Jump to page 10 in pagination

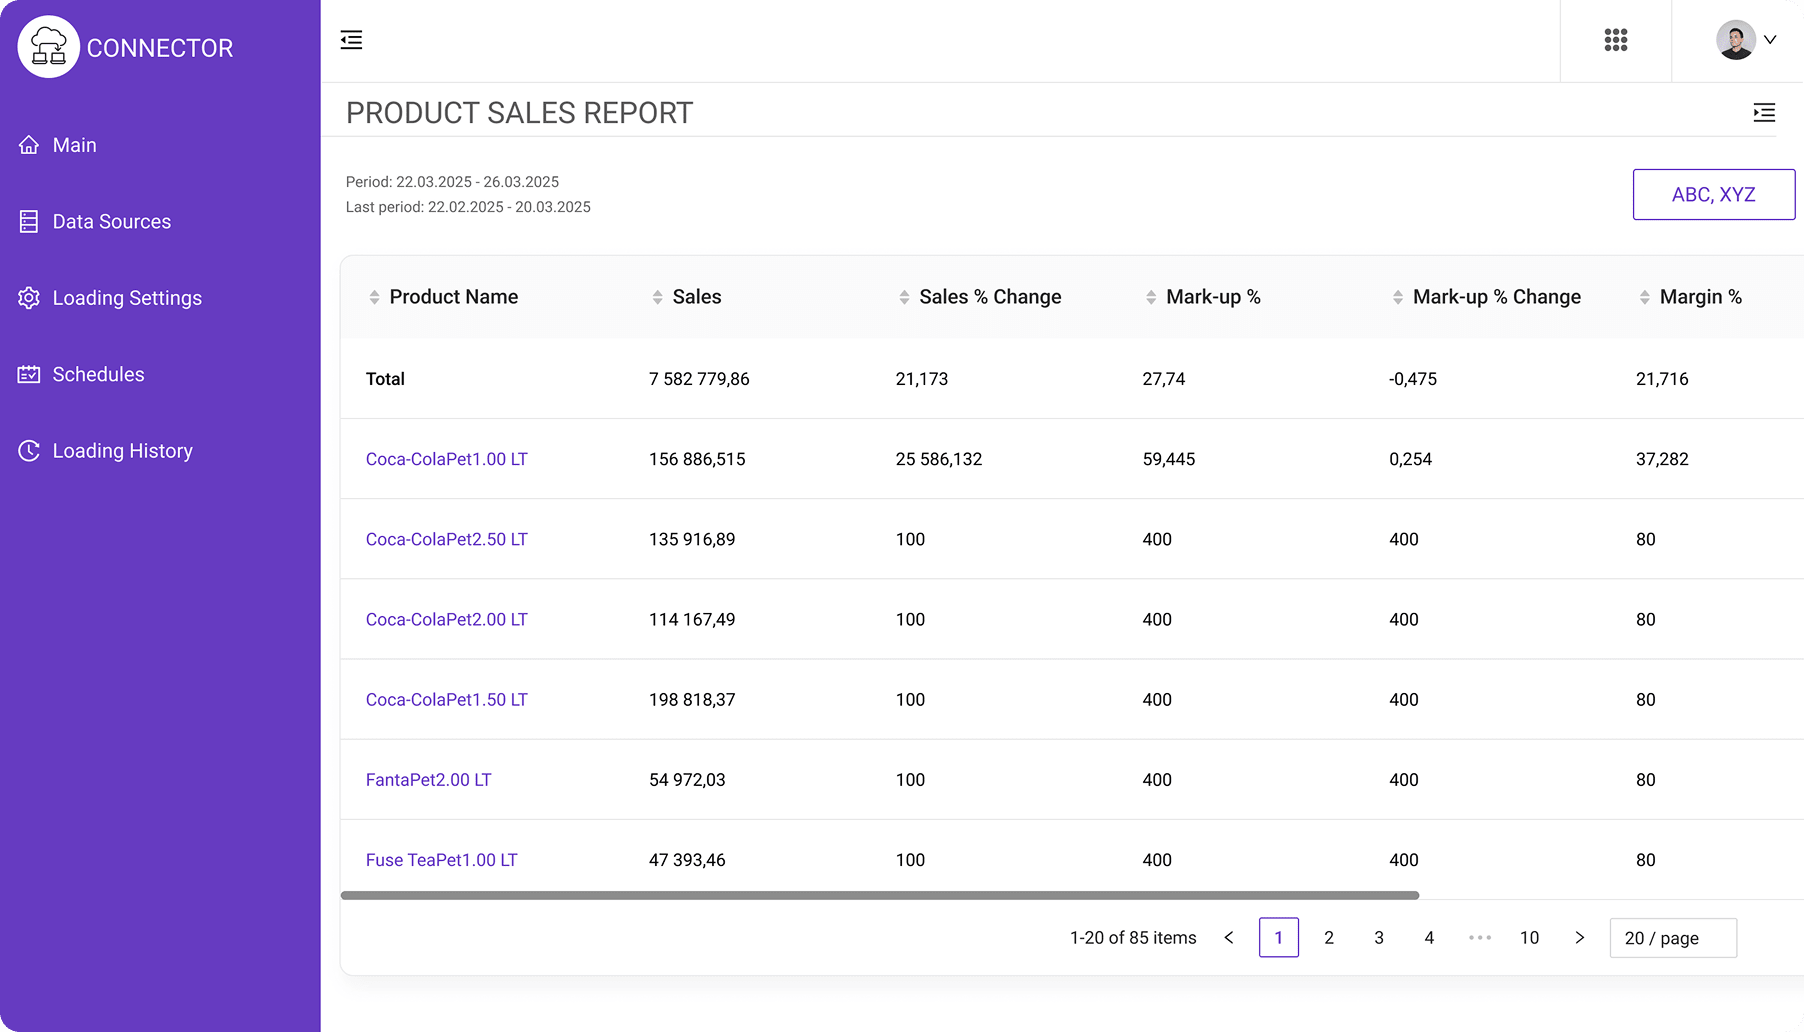(1529, 938)
